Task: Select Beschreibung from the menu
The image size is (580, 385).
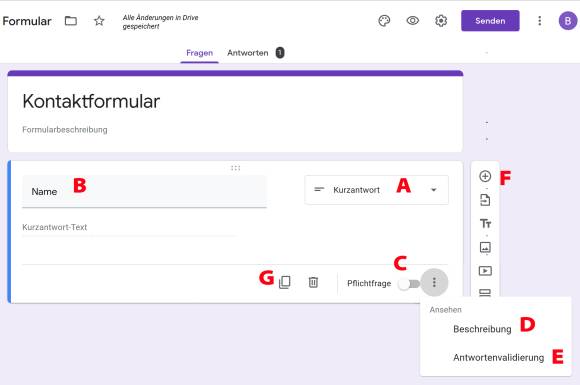Action: (482, 329)
